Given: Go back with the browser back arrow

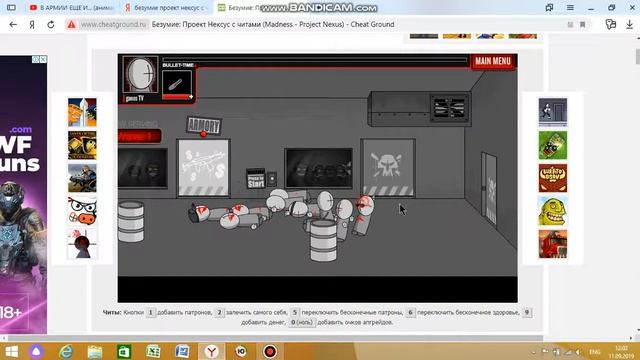Looking at the screenshot, I should pos(13,24).
